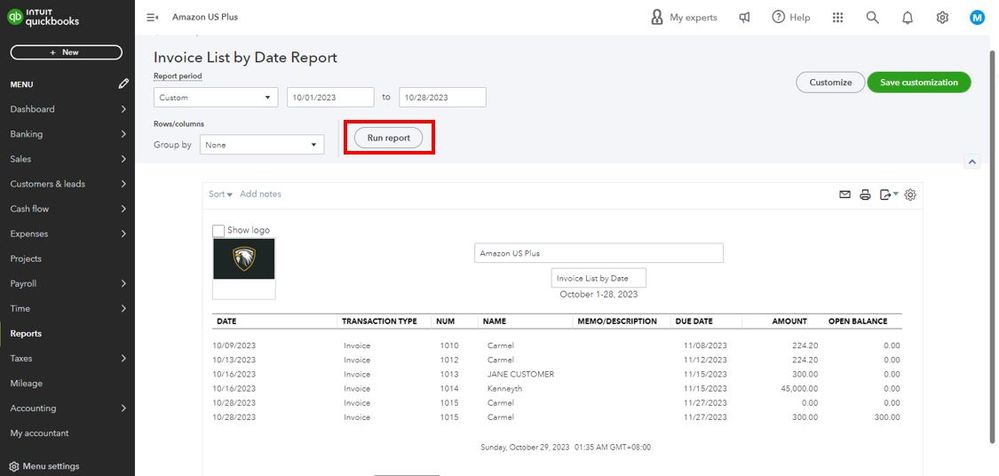This screenshot has width=999, height=476.
Task: Open the notifications bell
Action: 907,18
